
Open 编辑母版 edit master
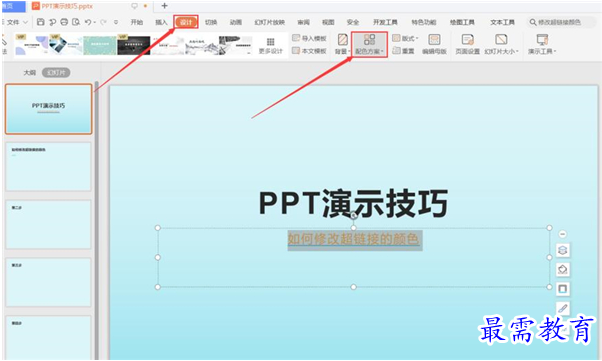[434, 44]
